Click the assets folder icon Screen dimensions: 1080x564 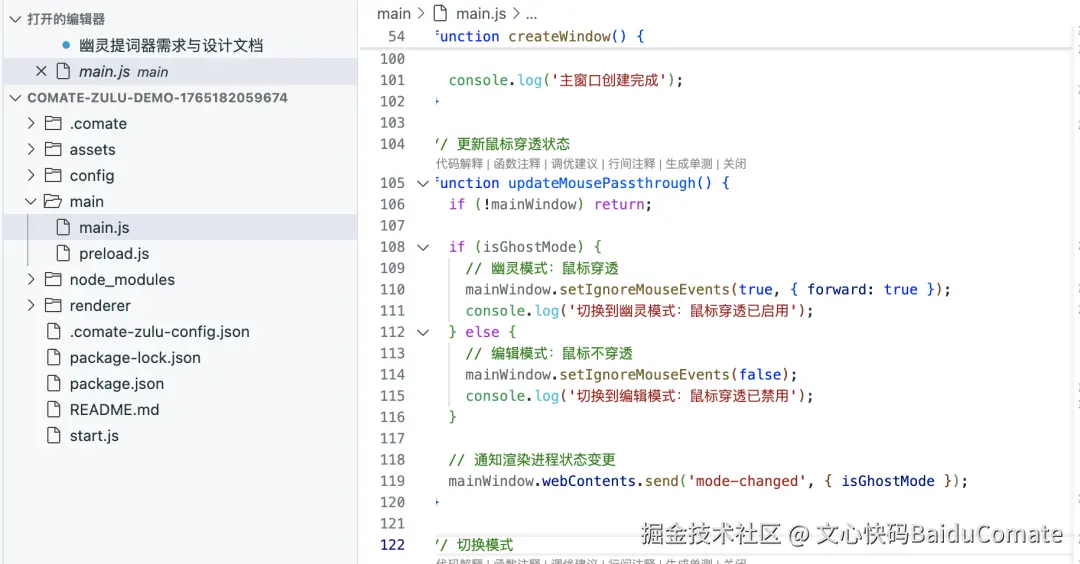pyautogui.click(x=53, y=150)
